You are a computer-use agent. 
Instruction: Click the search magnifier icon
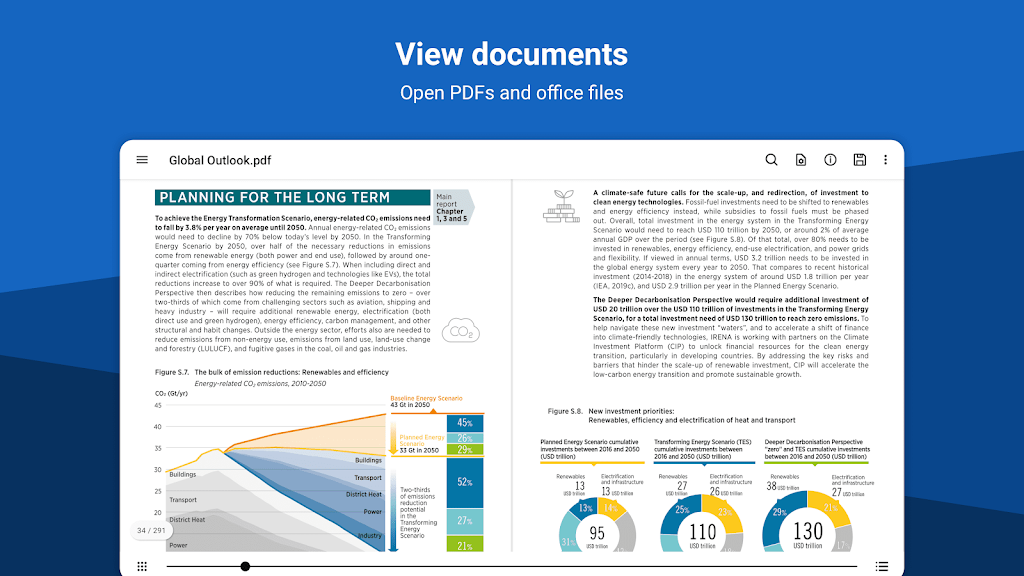tap(771, 160)
